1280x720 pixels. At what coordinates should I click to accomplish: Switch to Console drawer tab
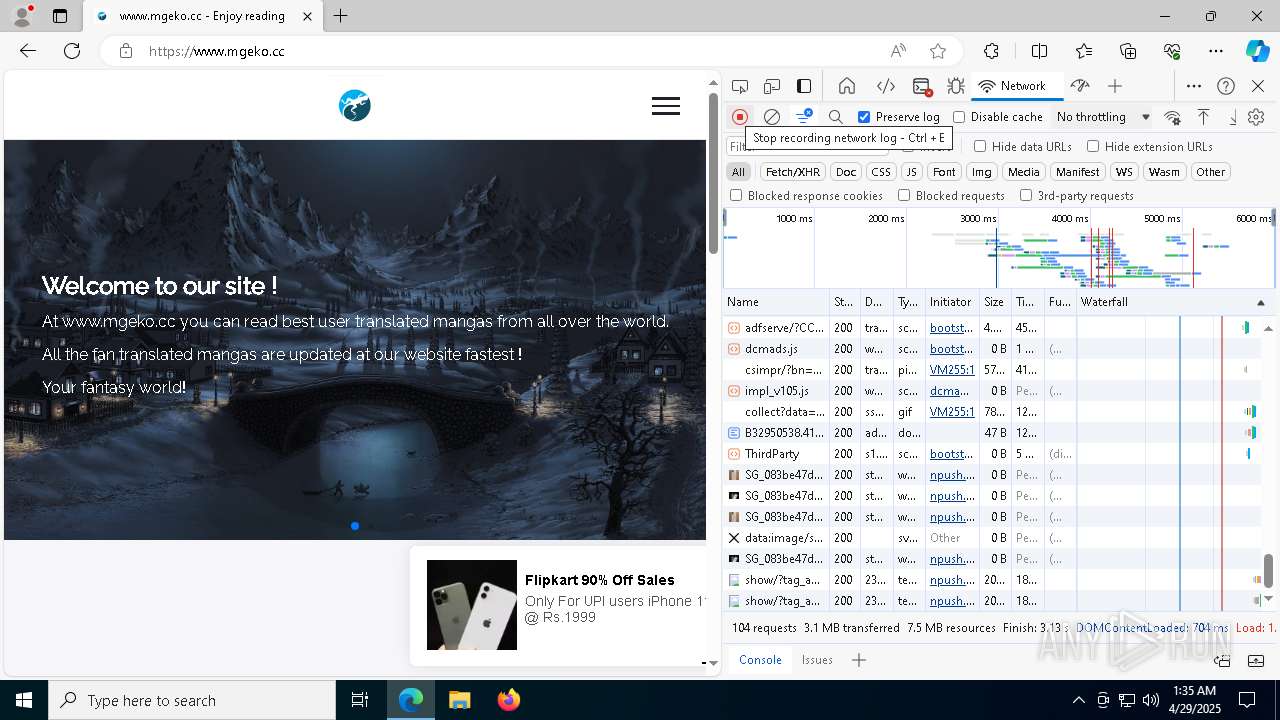(760, 660)
